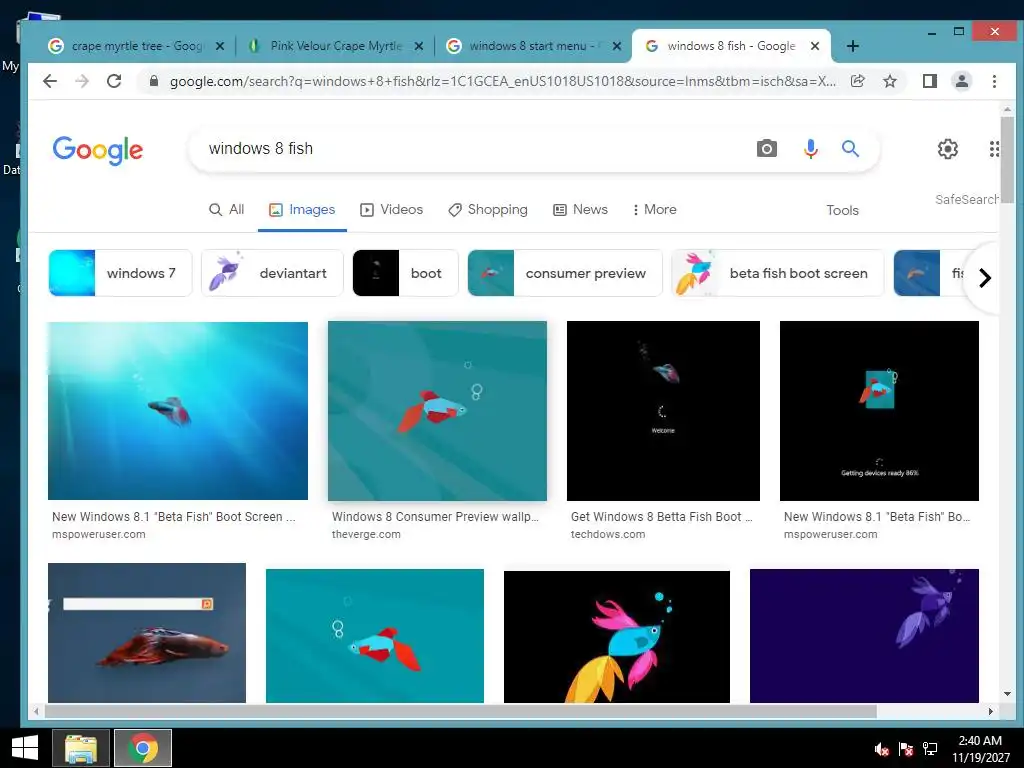The height and width of the screenshot is (768, 1024).
Task: Open colorful pink and yellow betta image
Action: [x=616, y=637]
